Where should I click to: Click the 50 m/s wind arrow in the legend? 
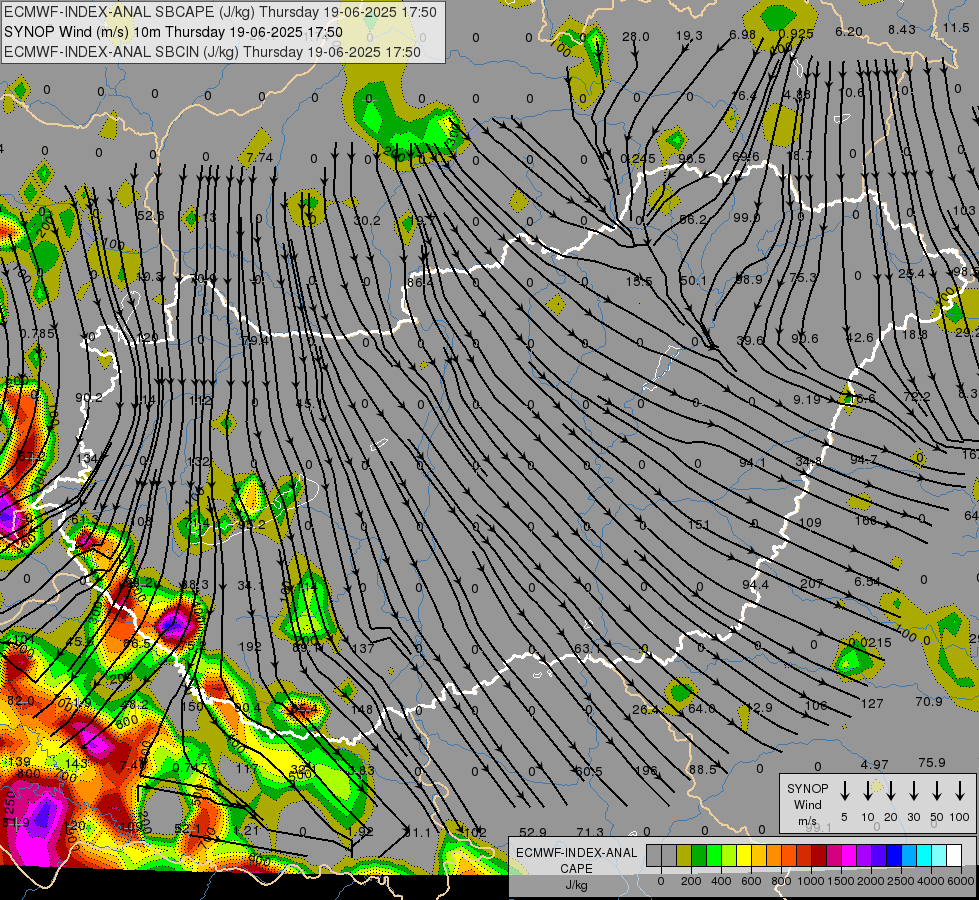(937, 791)
